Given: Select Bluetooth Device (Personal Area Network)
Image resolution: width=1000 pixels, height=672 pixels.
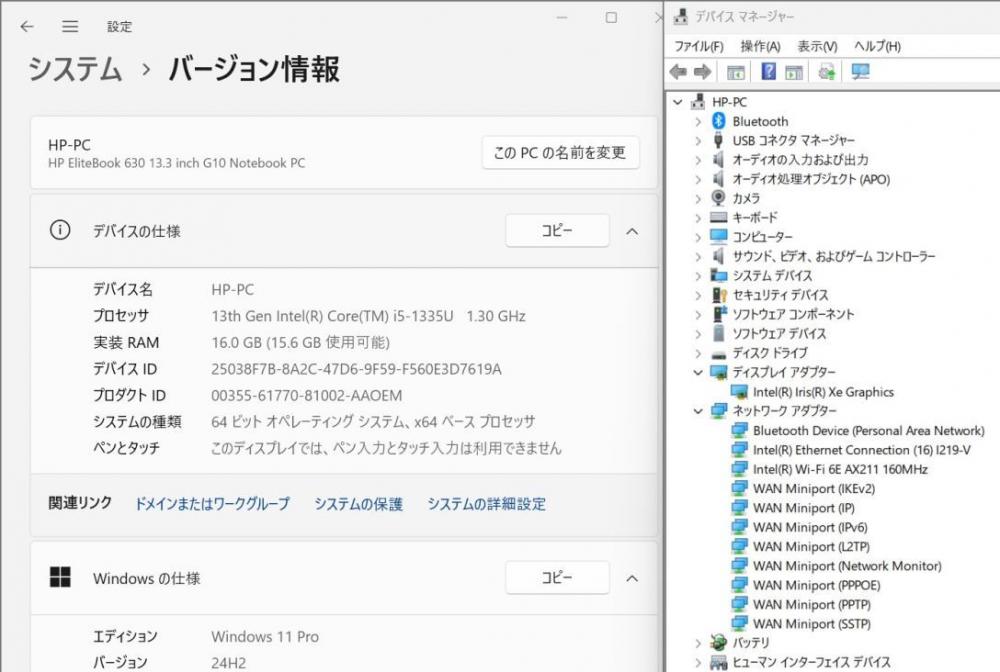Looking at the screenshot, I should point(869,431).
